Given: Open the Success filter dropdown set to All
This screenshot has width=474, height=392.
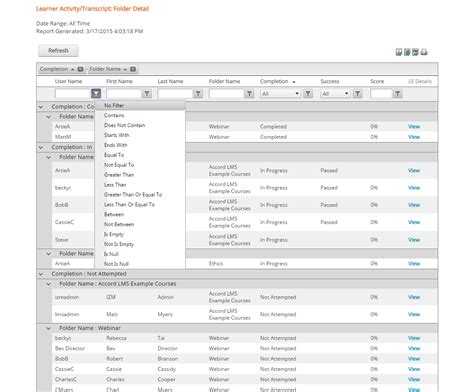Looking at the screenshot, I should (x=336, y=94).
